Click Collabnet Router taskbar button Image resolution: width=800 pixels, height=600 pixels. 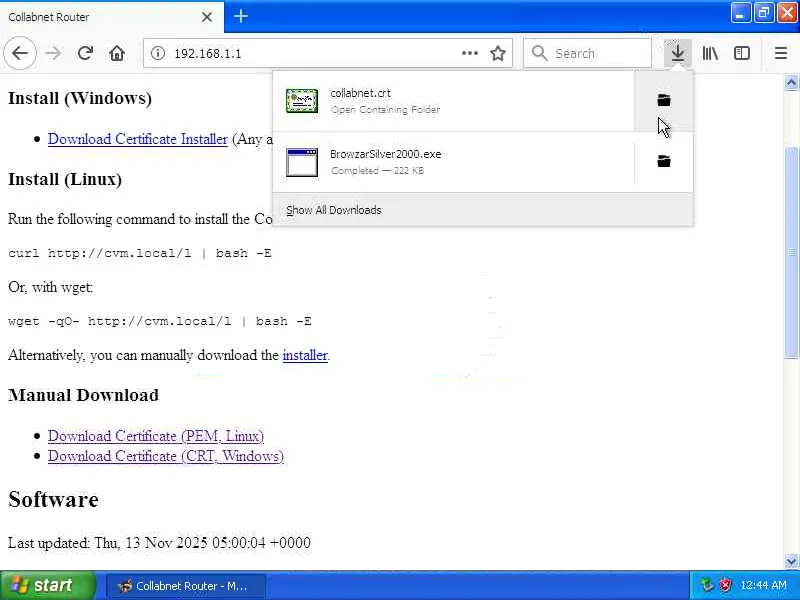pyautogui.click(x=186, y=586)
